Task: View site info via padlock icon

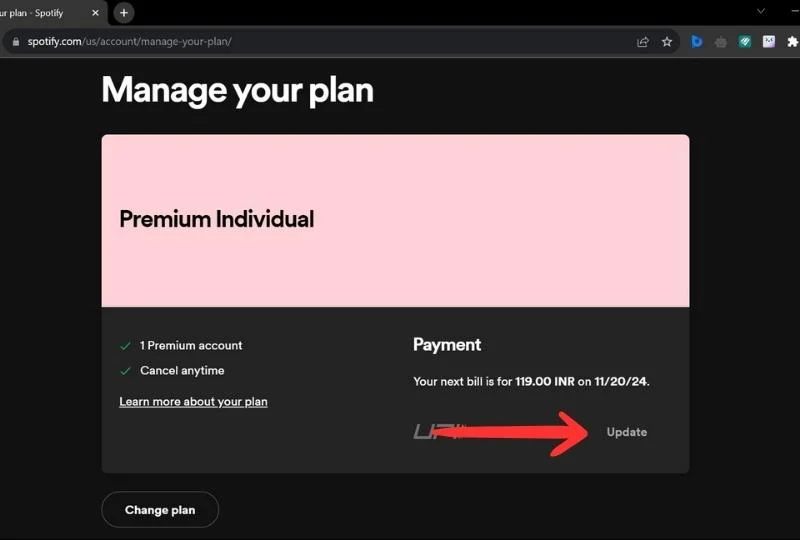Action: 14,42
